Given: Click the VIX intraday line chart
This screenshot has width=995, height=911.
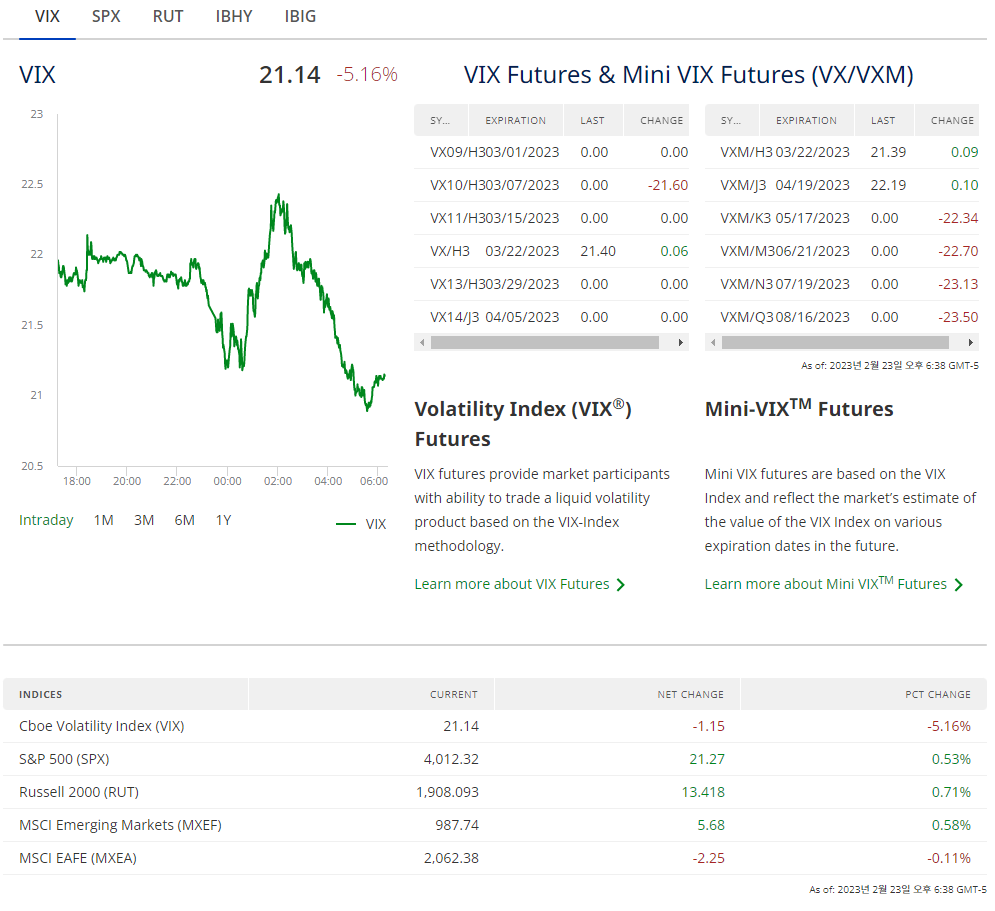Looking at the screenshot, I should (x=222, y=292).
